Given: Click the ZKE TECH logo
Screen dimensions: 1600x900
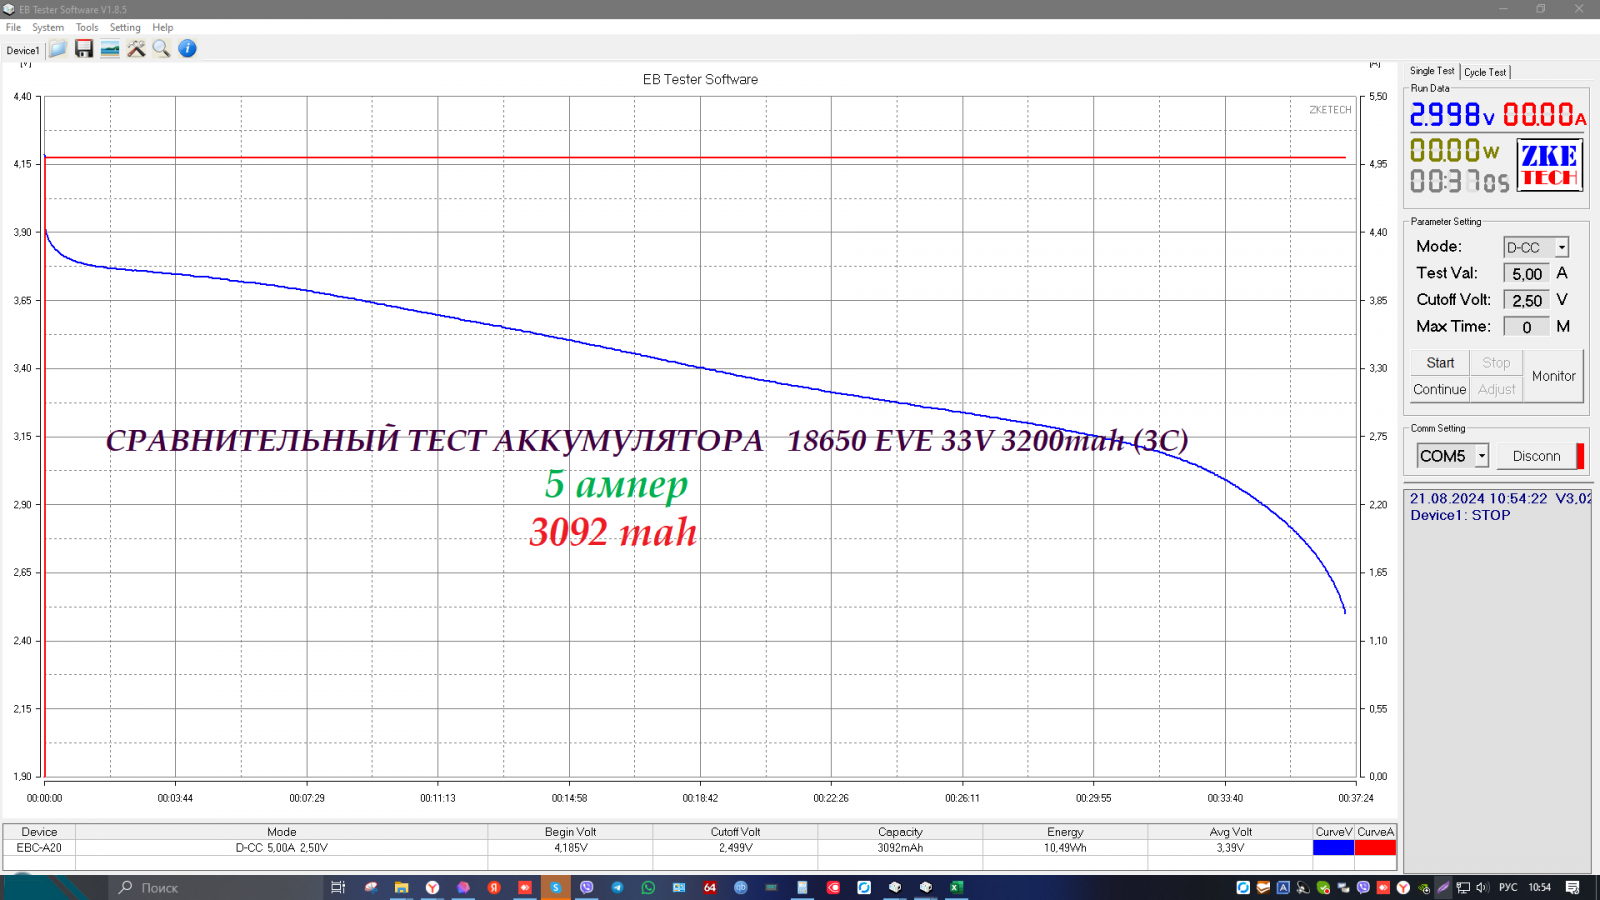Looking at the screenshot, I should tap(1549, 166).
